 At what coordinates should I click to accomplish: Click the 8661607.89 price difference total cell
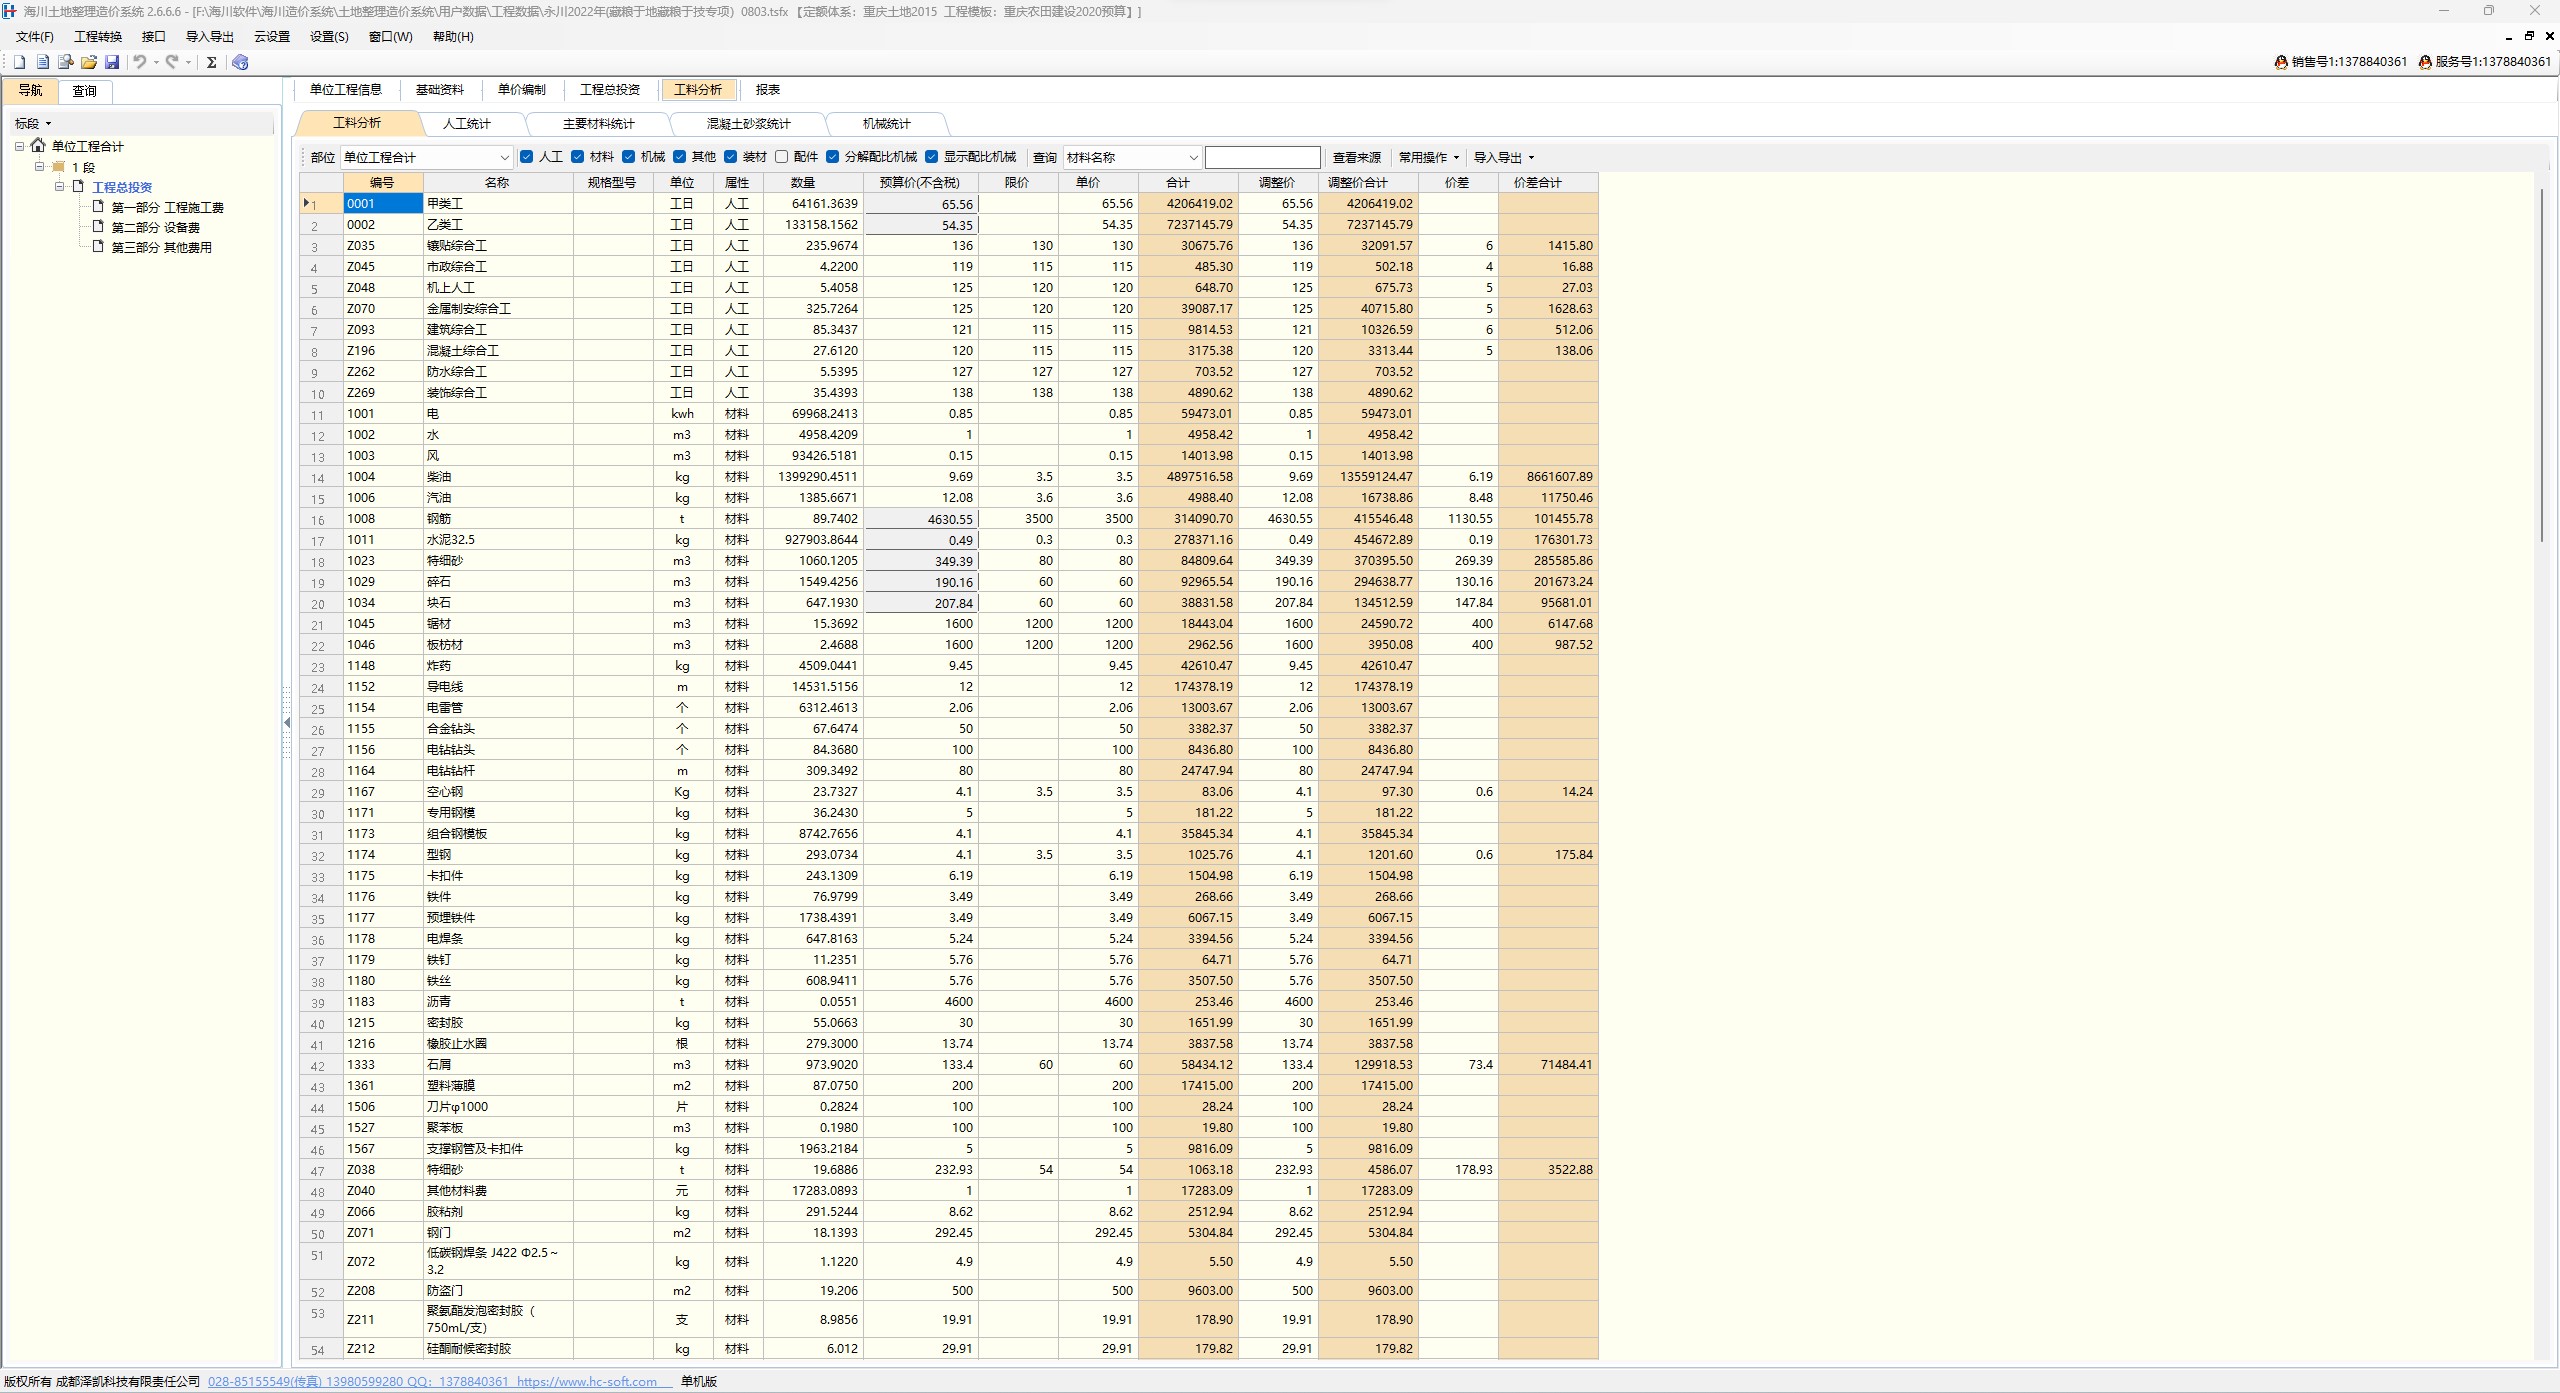pyautogui.click(x=1548, y=477)
